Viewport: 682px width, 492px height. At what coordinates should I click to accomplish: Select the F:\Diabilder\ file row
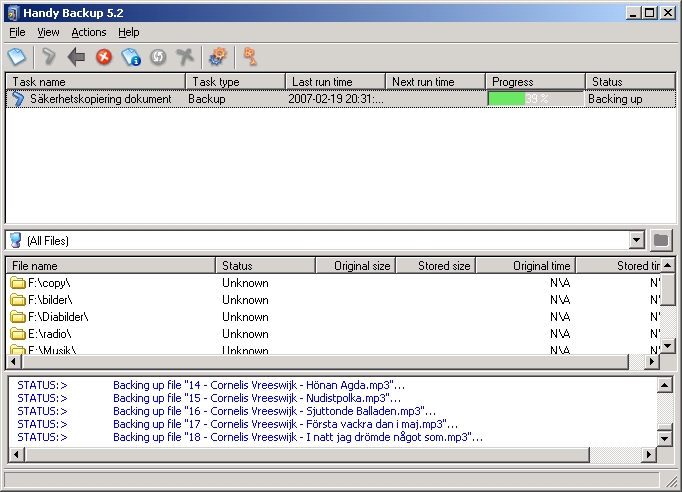click(x=334, y=317)
